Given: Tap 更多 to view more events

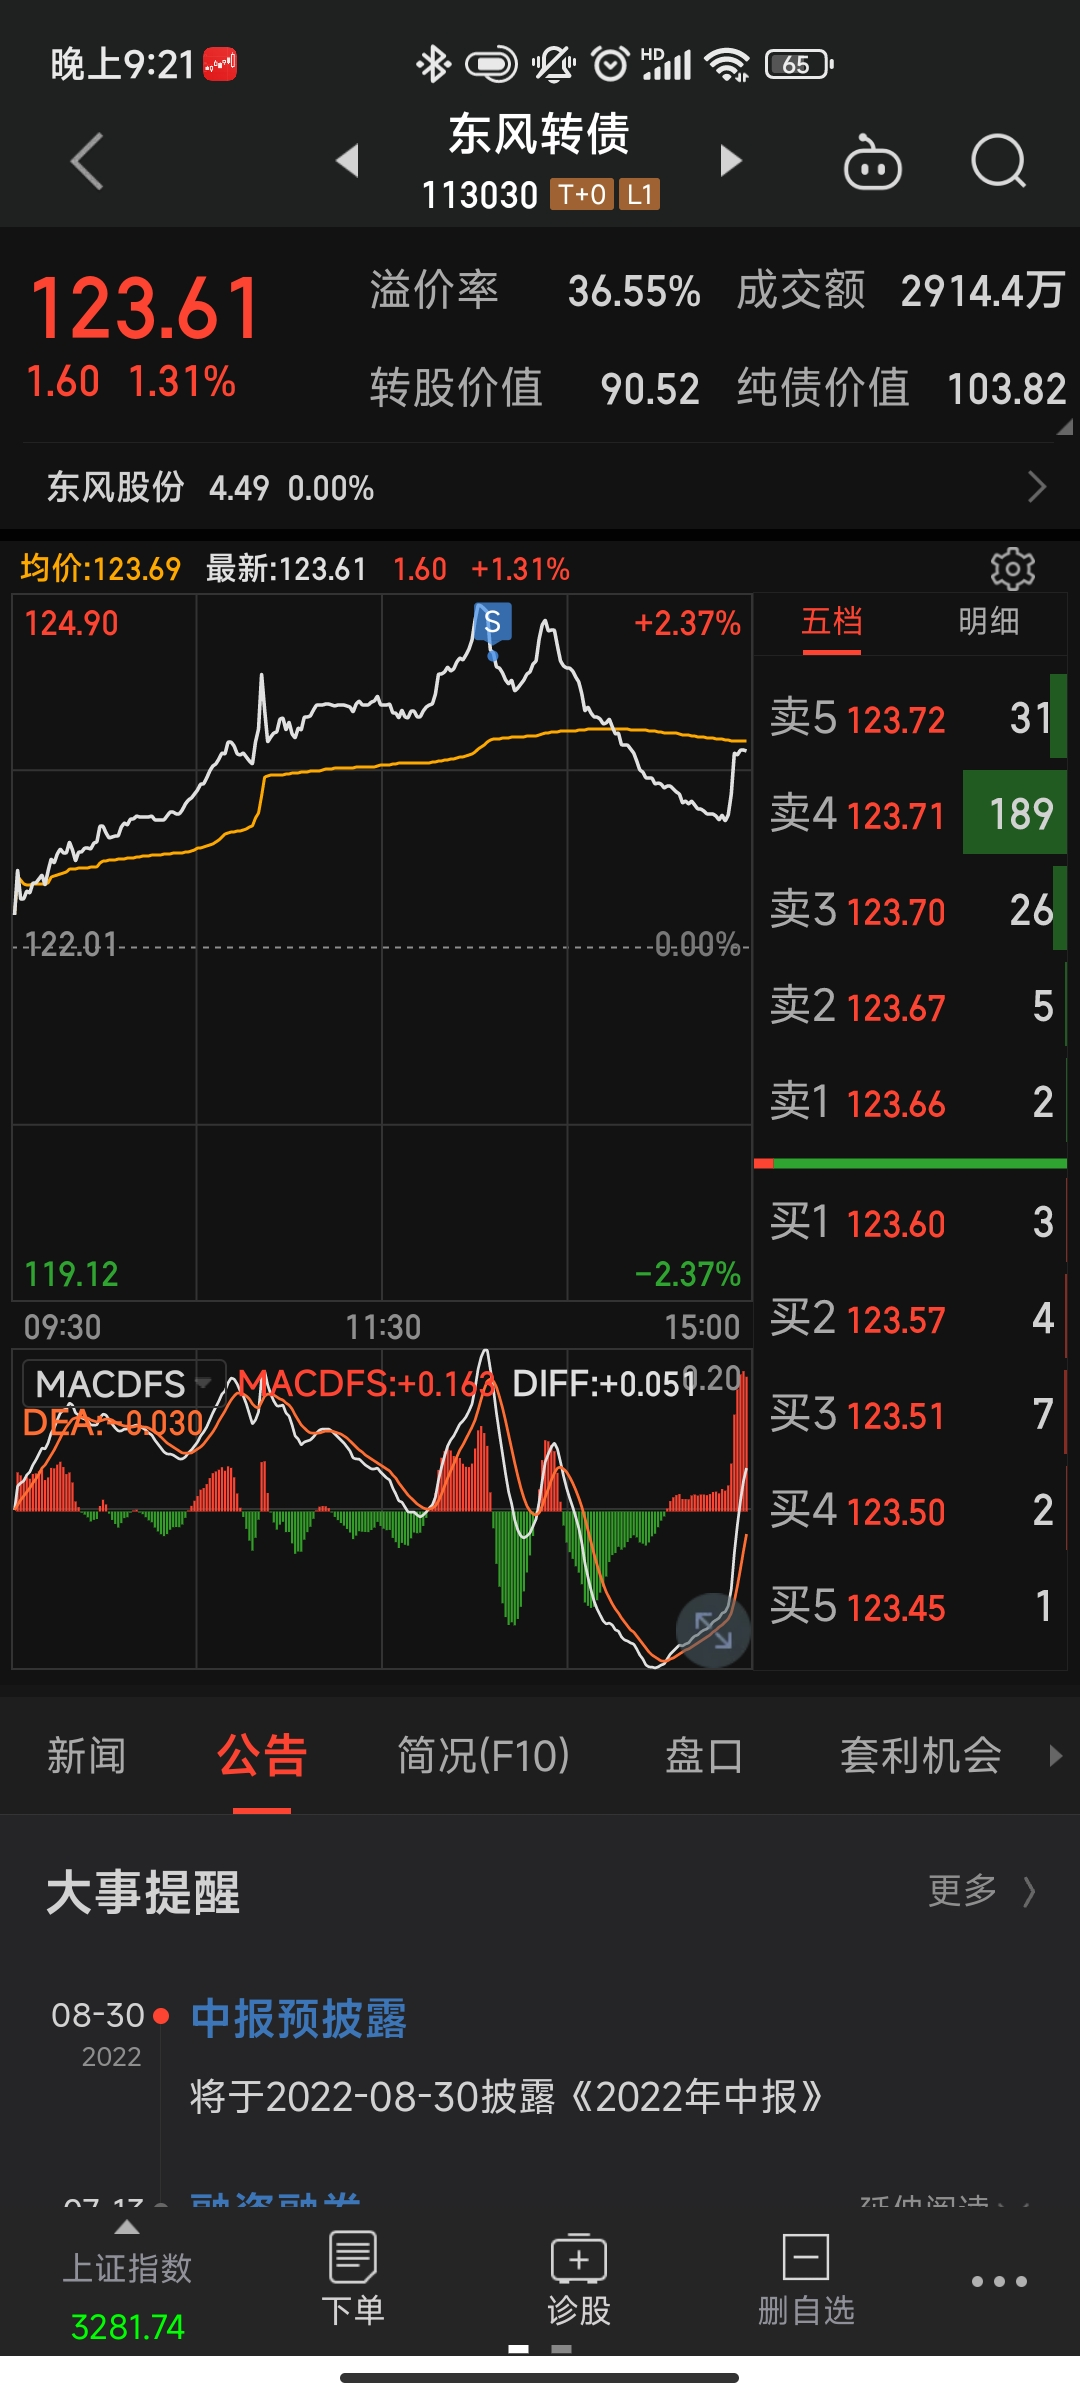Looking at the screenshot, I should 980,1891.
